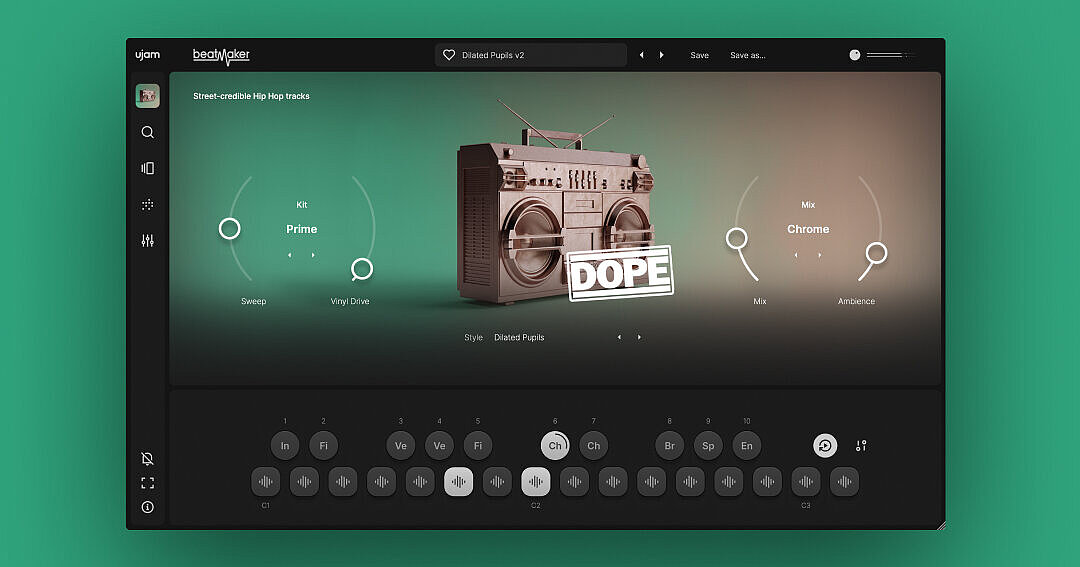This screenshot has height=567, width=1080.
Task: Switch to next Style arrow
Action: (640, 338)
